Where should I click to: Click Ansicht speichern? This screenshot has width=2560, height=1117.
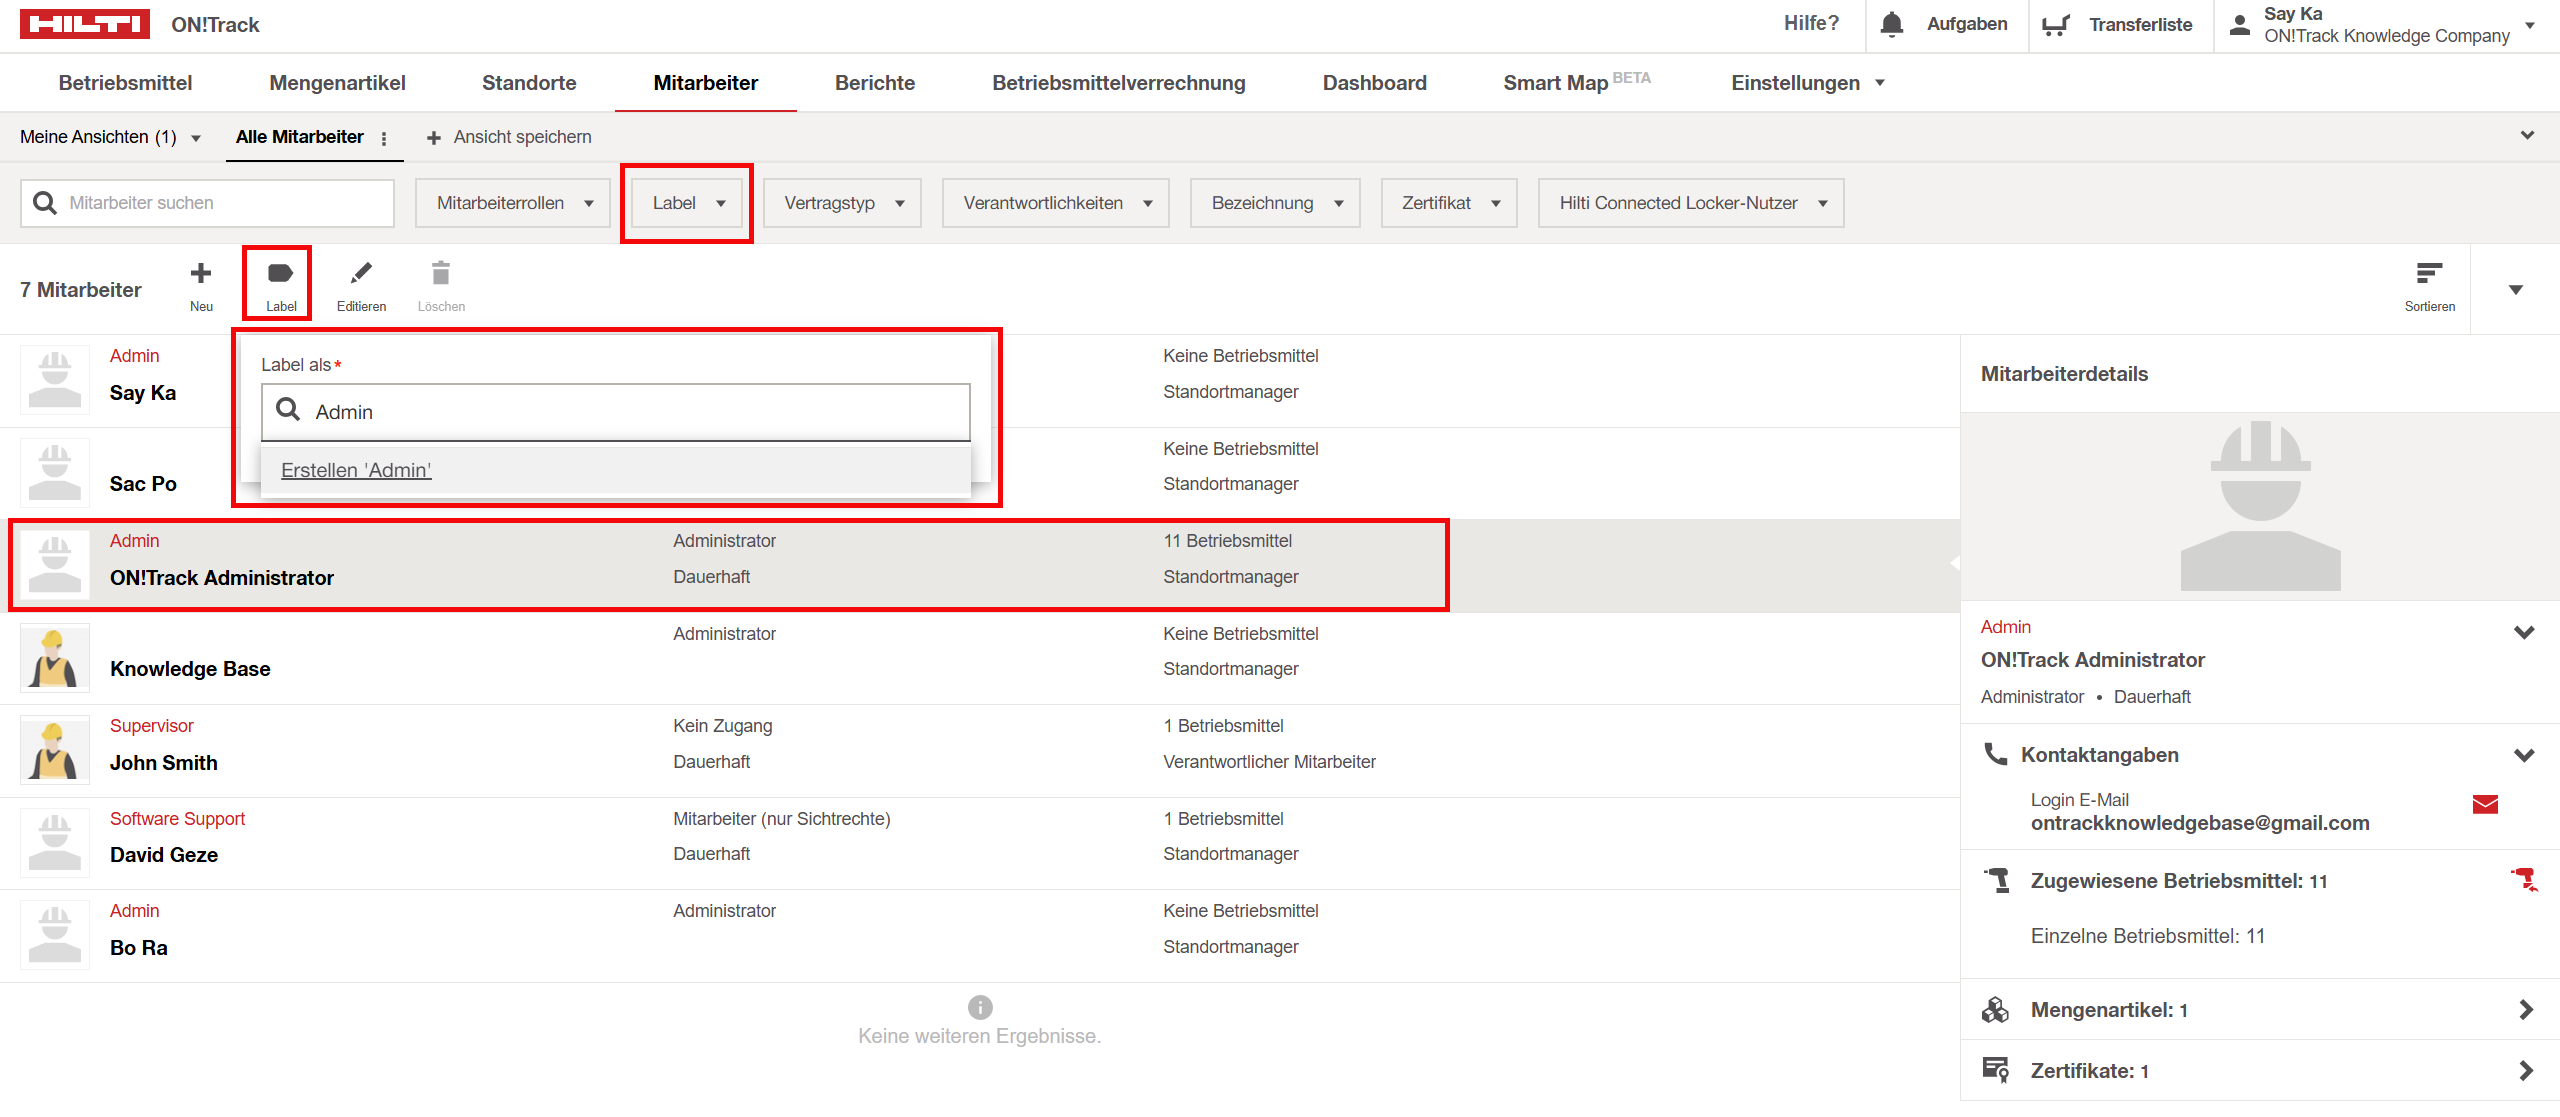point(508,137)
